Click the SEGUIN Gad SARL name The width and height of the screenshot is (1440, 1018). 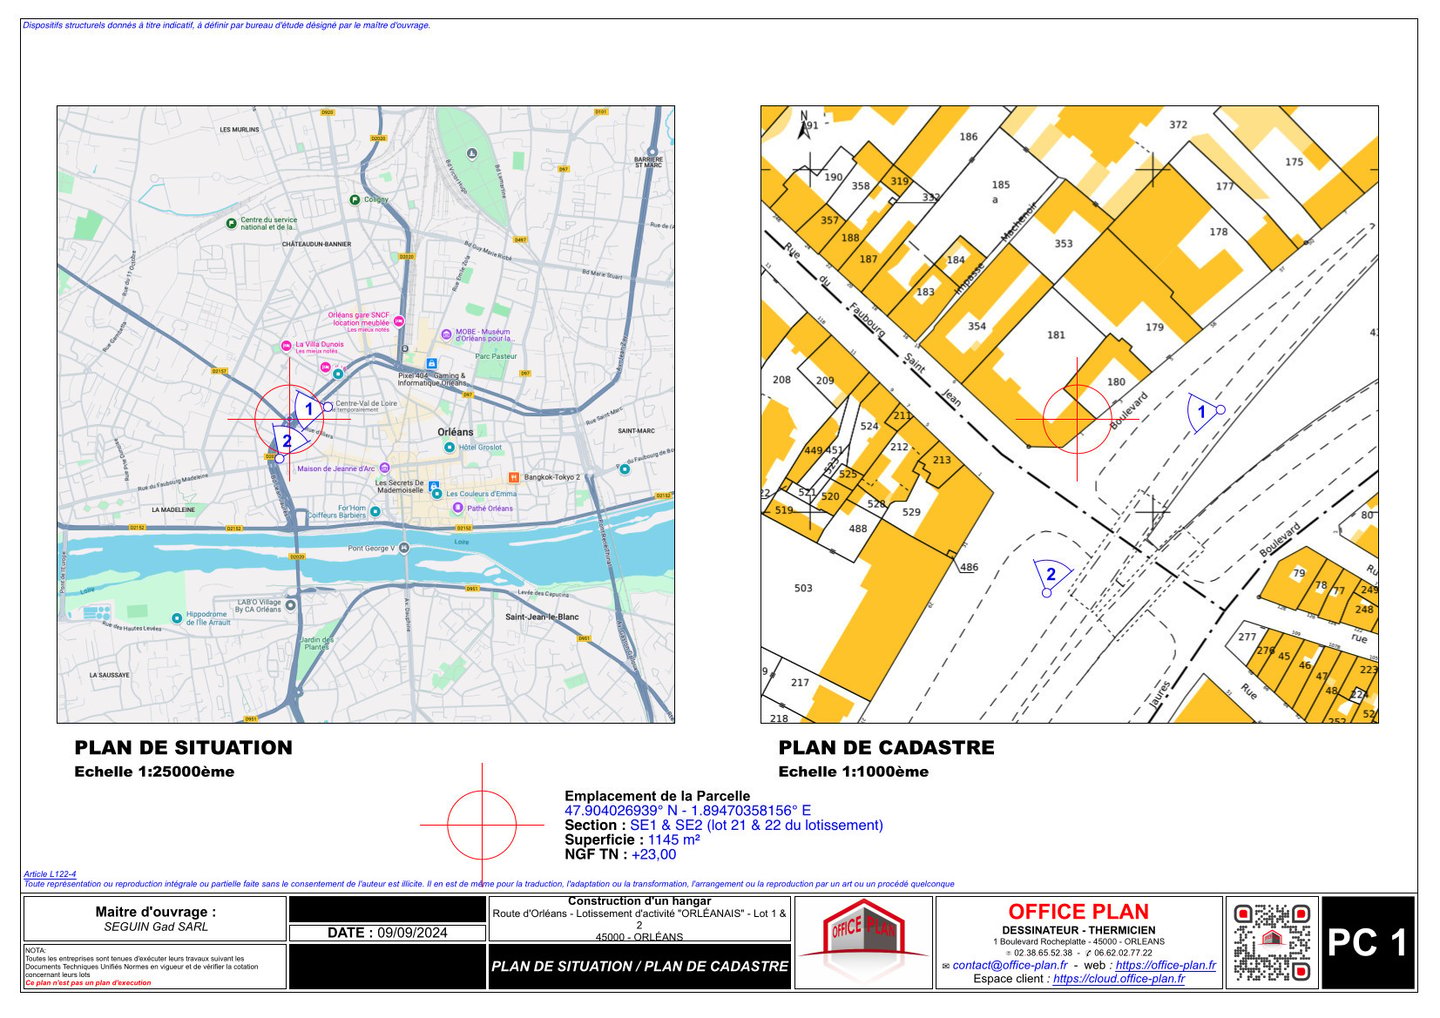click(x=155, y=927)
